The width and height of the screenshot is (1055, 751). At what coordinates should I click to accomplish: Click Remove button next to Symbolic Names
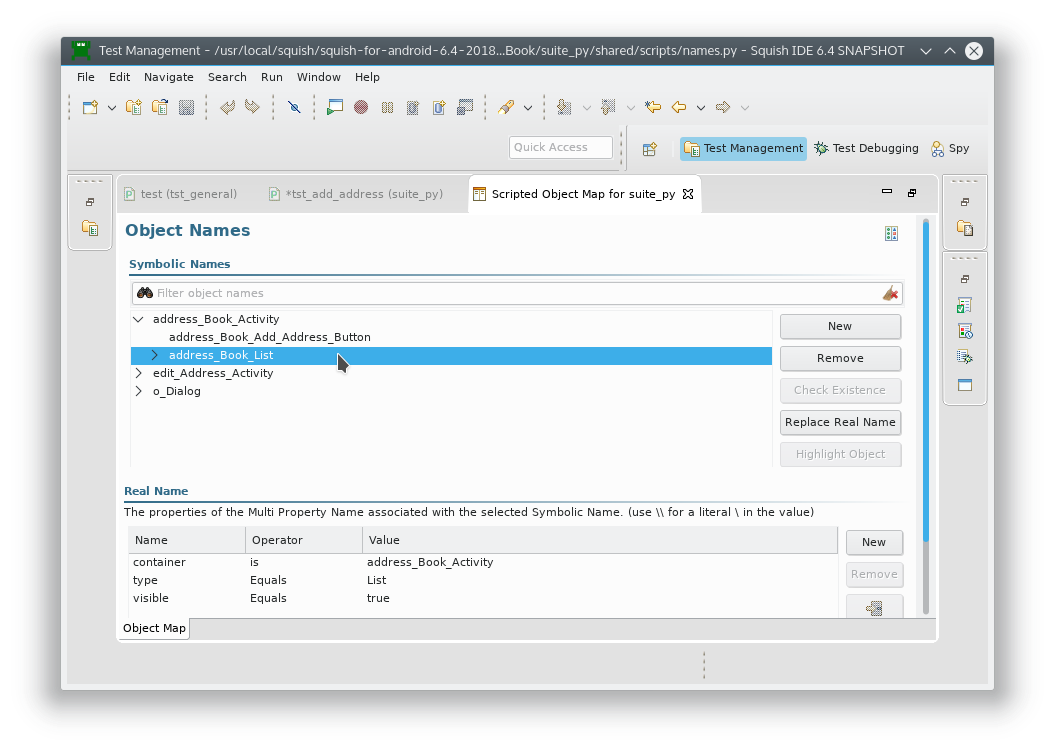(x=840, y=358)
